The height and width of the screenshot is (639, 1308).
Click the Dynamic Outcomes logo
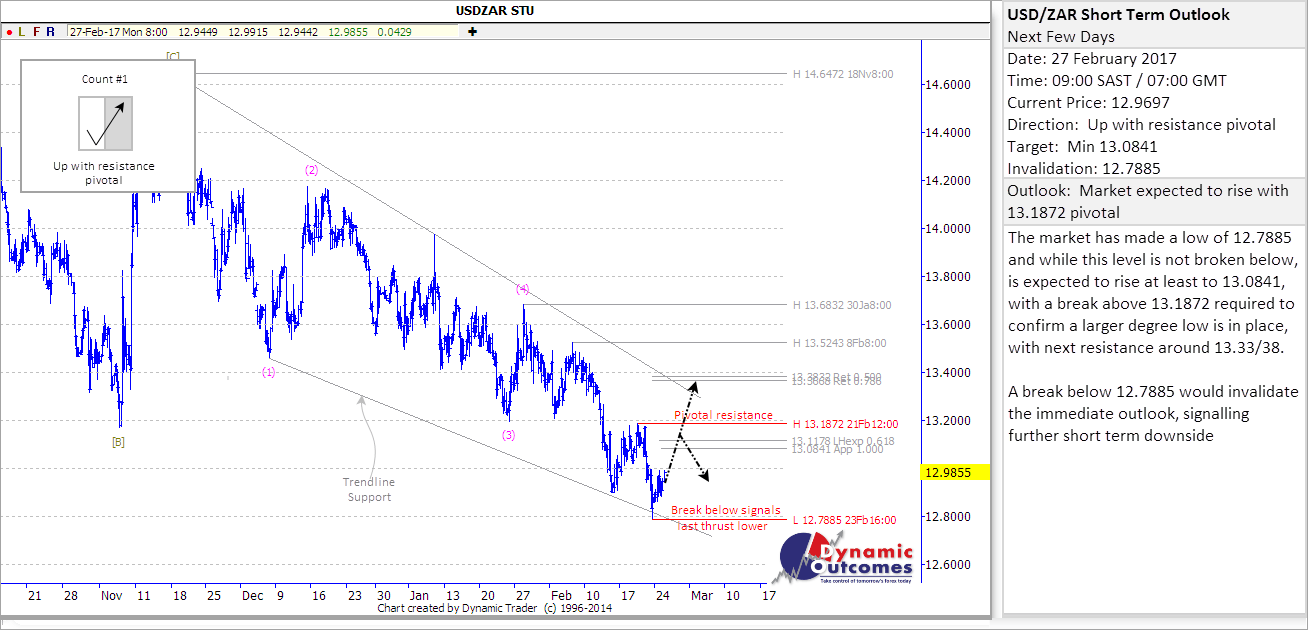[845, 558]
